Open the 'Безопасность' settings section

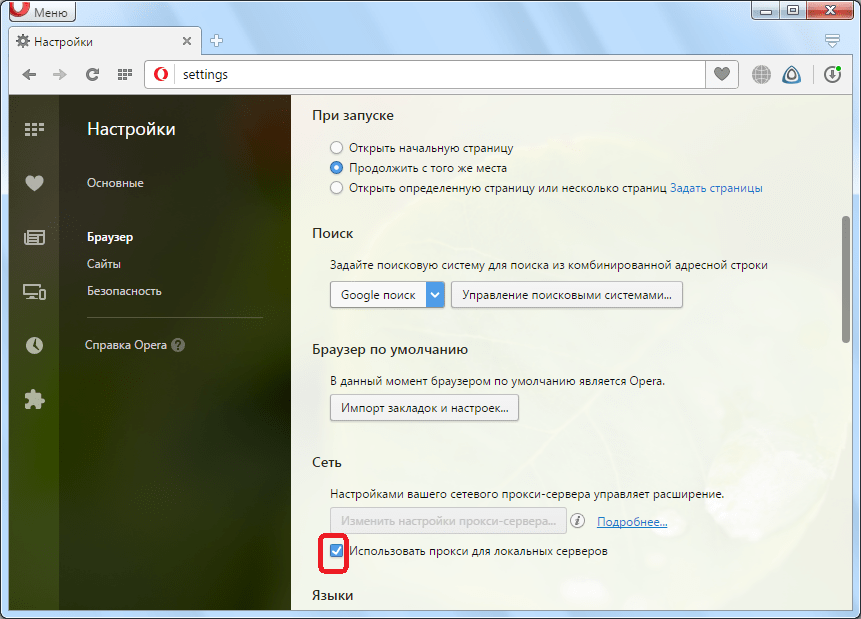point(124,291)
